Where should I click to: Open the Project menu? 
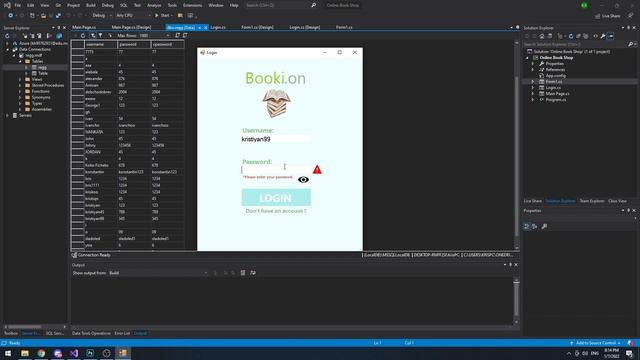(73, 5)
